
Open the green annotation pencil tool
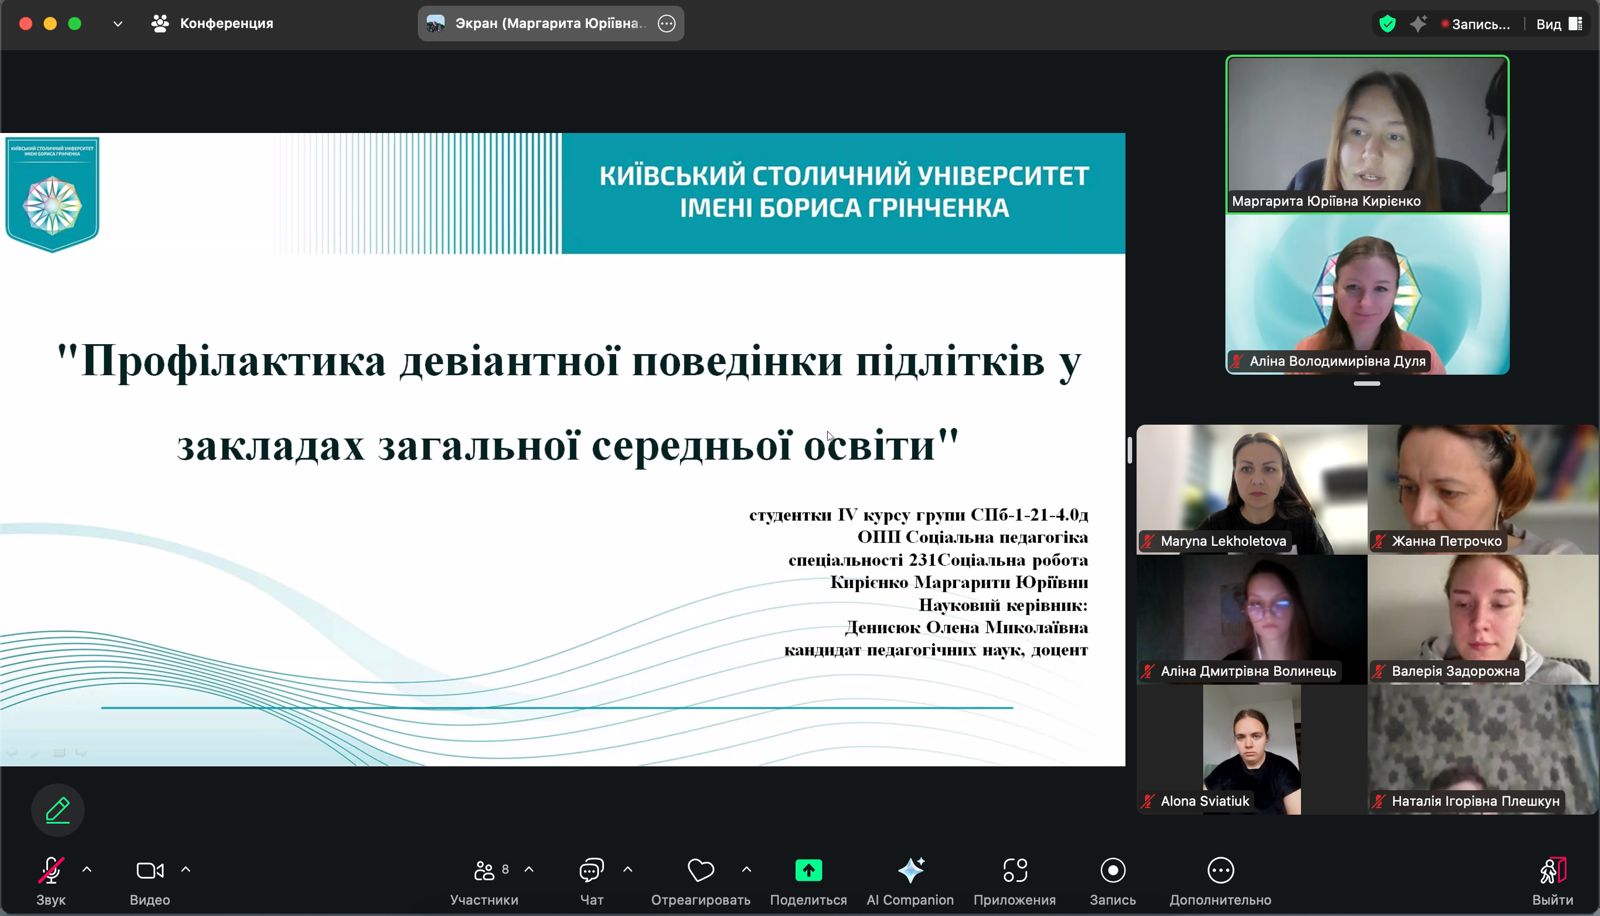pos(57,810)
